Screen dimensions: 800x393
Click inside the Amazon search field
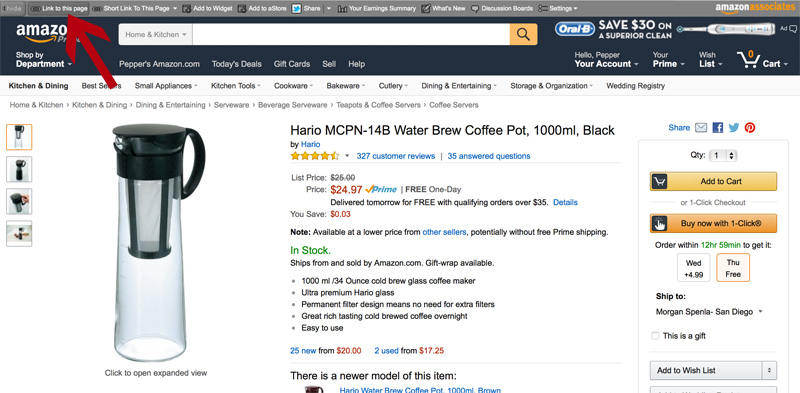pyautogui.click(x=351, y=34)
